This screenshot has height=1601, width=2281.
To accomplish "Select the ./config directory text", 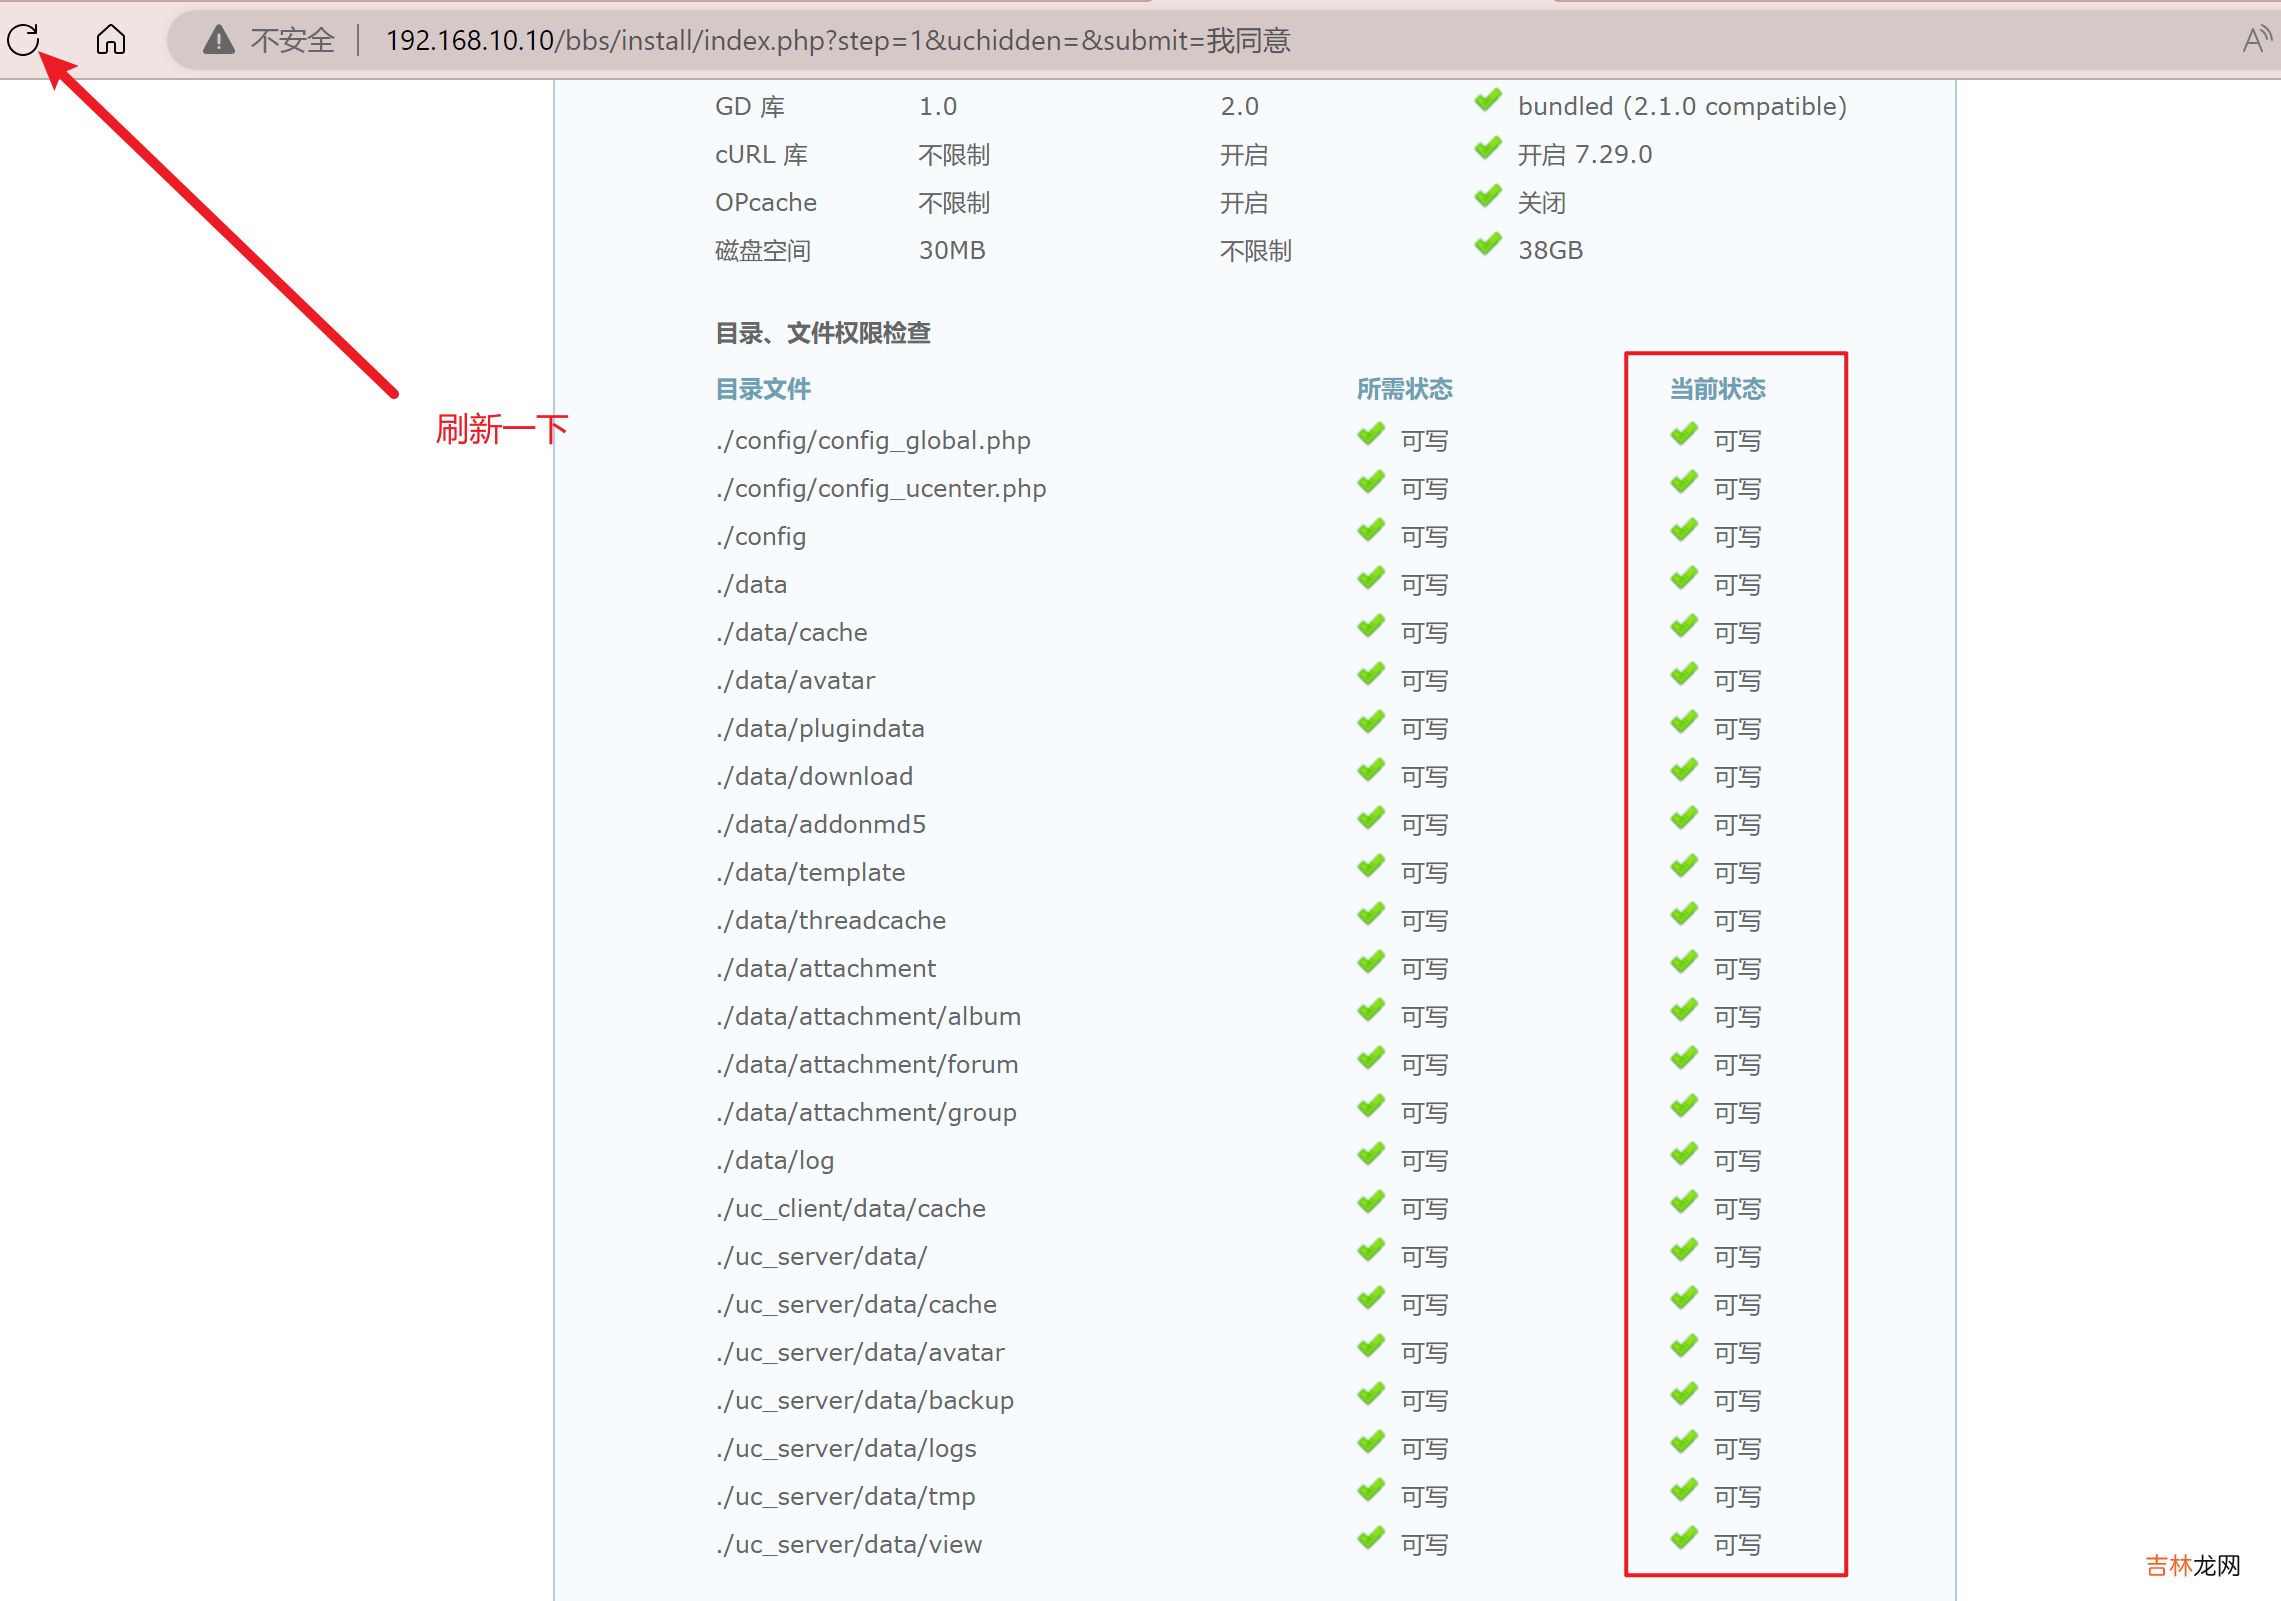I will pos(760,537).
